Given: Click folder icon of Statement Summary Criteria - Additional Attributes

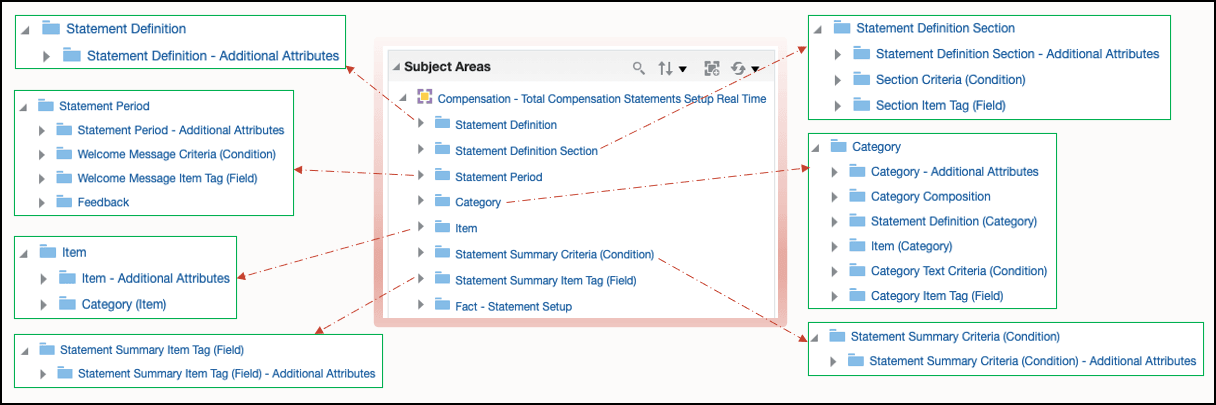Looking at the screenshot, I should point(856,361).
